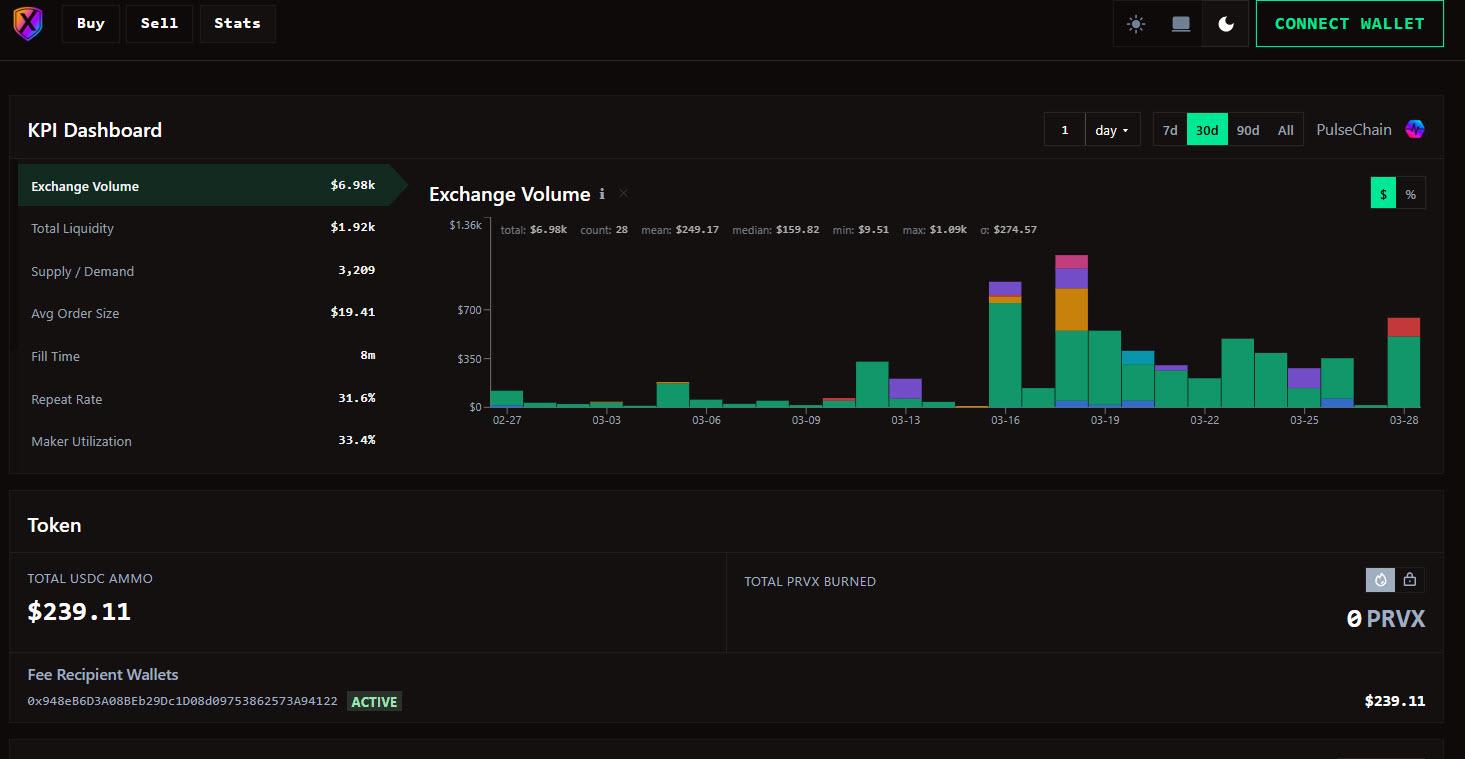Click the tall multicolor bar before 03-19

tap(1071, 331)
